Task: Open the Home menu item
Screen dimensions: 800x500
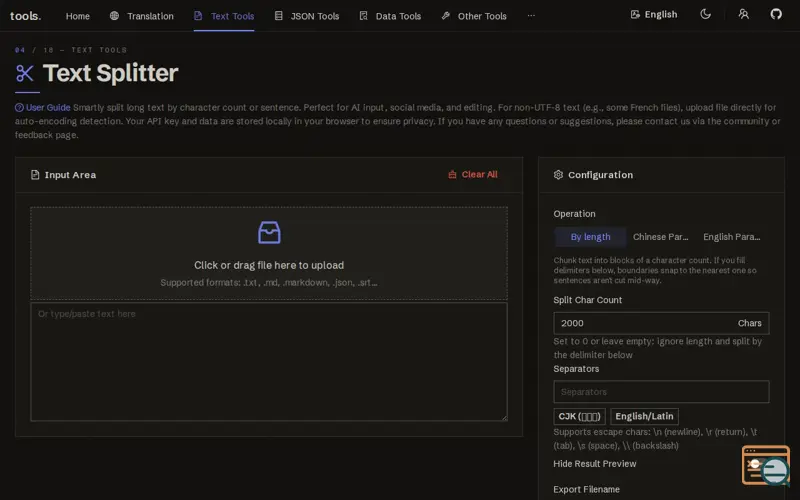Action: pos(78,16)
